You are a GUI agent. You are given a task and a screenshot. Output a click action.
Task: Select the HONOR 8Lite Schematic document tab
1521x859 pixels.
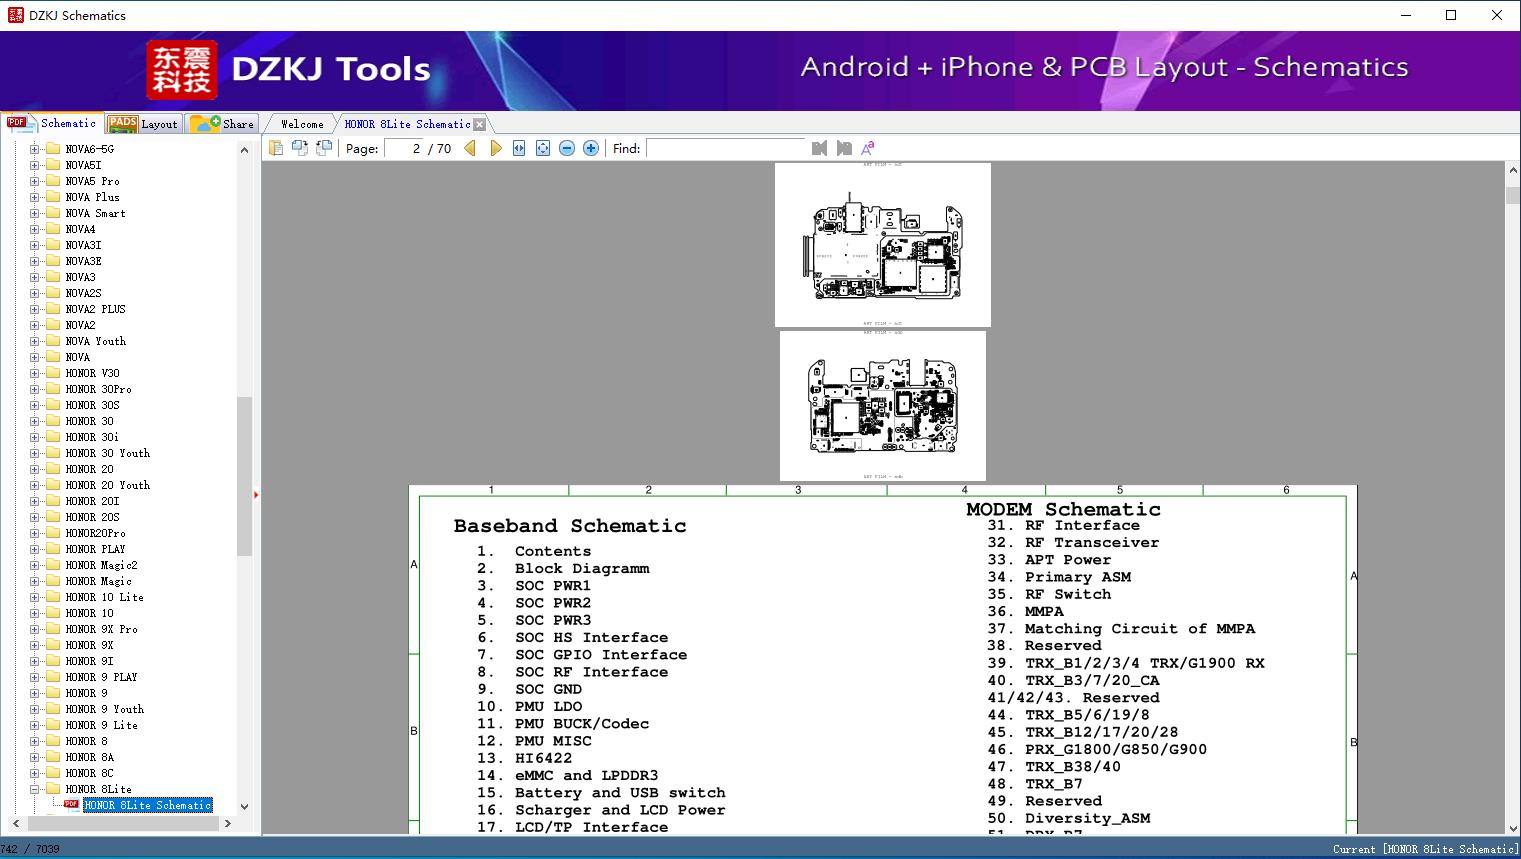407,124
